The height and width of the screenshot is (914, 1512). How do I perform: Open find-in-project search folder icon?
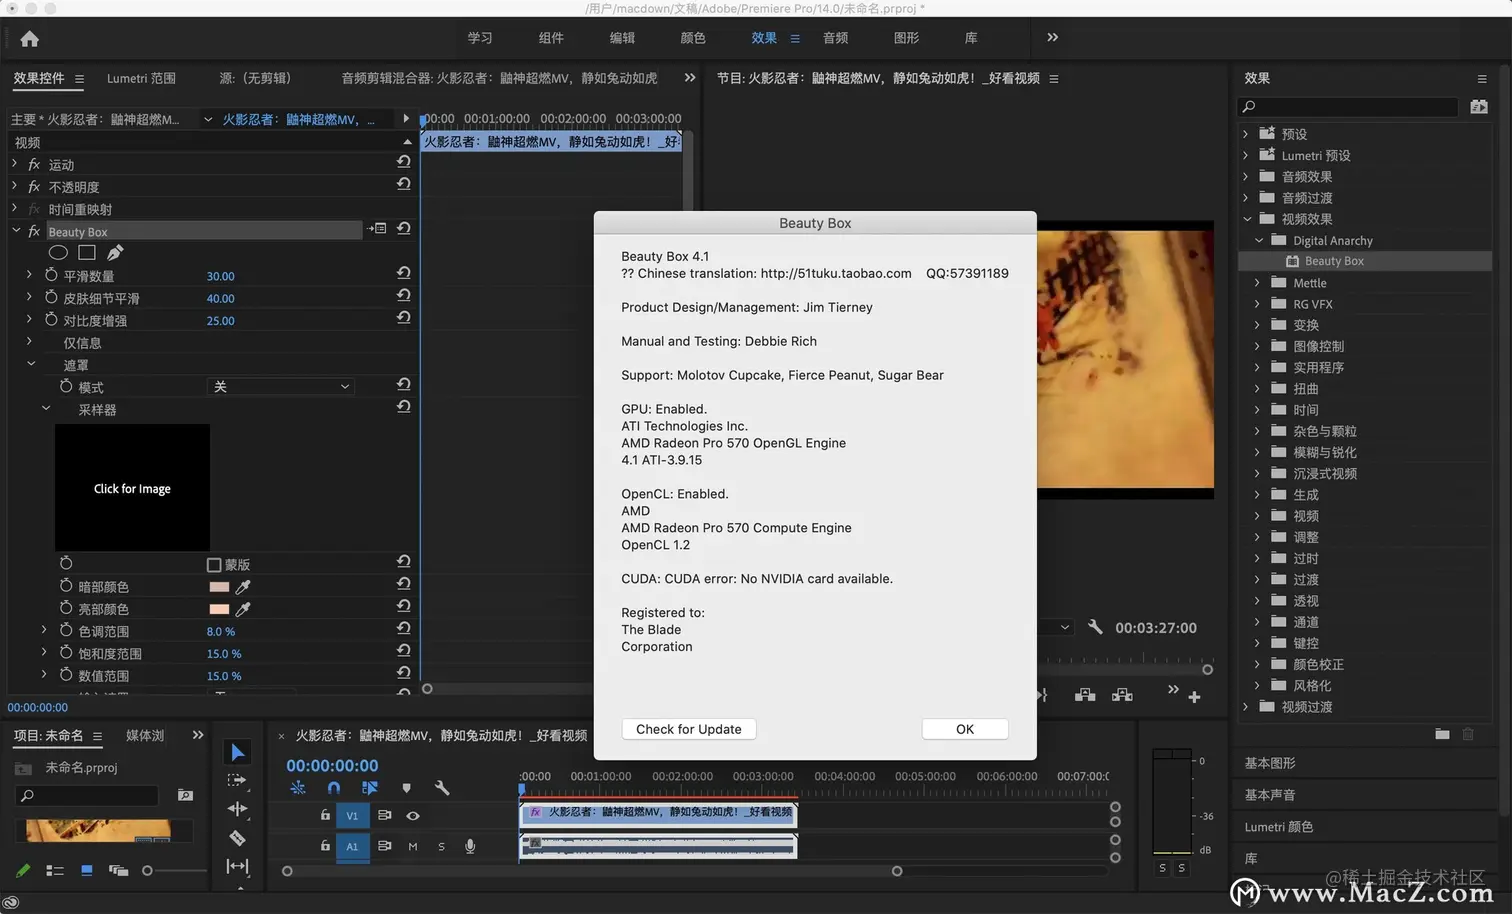(x=185, y=795)
